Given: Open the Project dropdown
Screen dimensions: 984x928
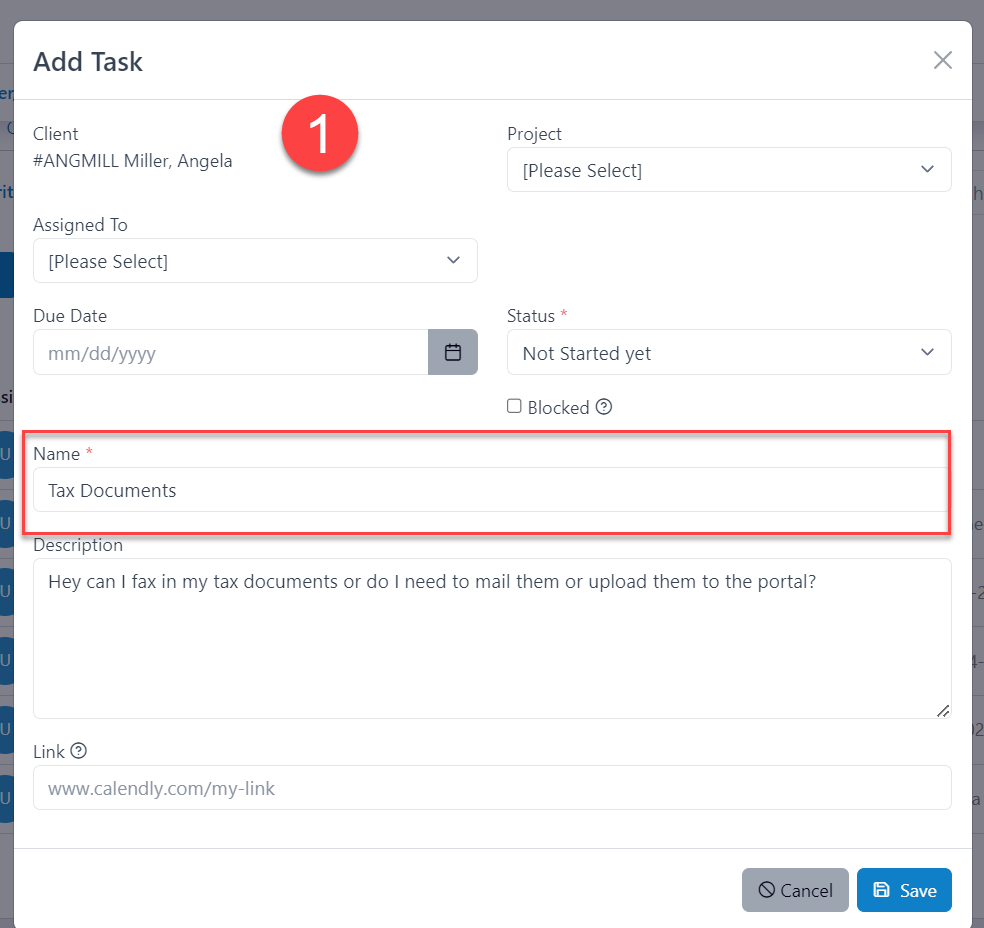Looking at the screenshot, I should 729,169.
